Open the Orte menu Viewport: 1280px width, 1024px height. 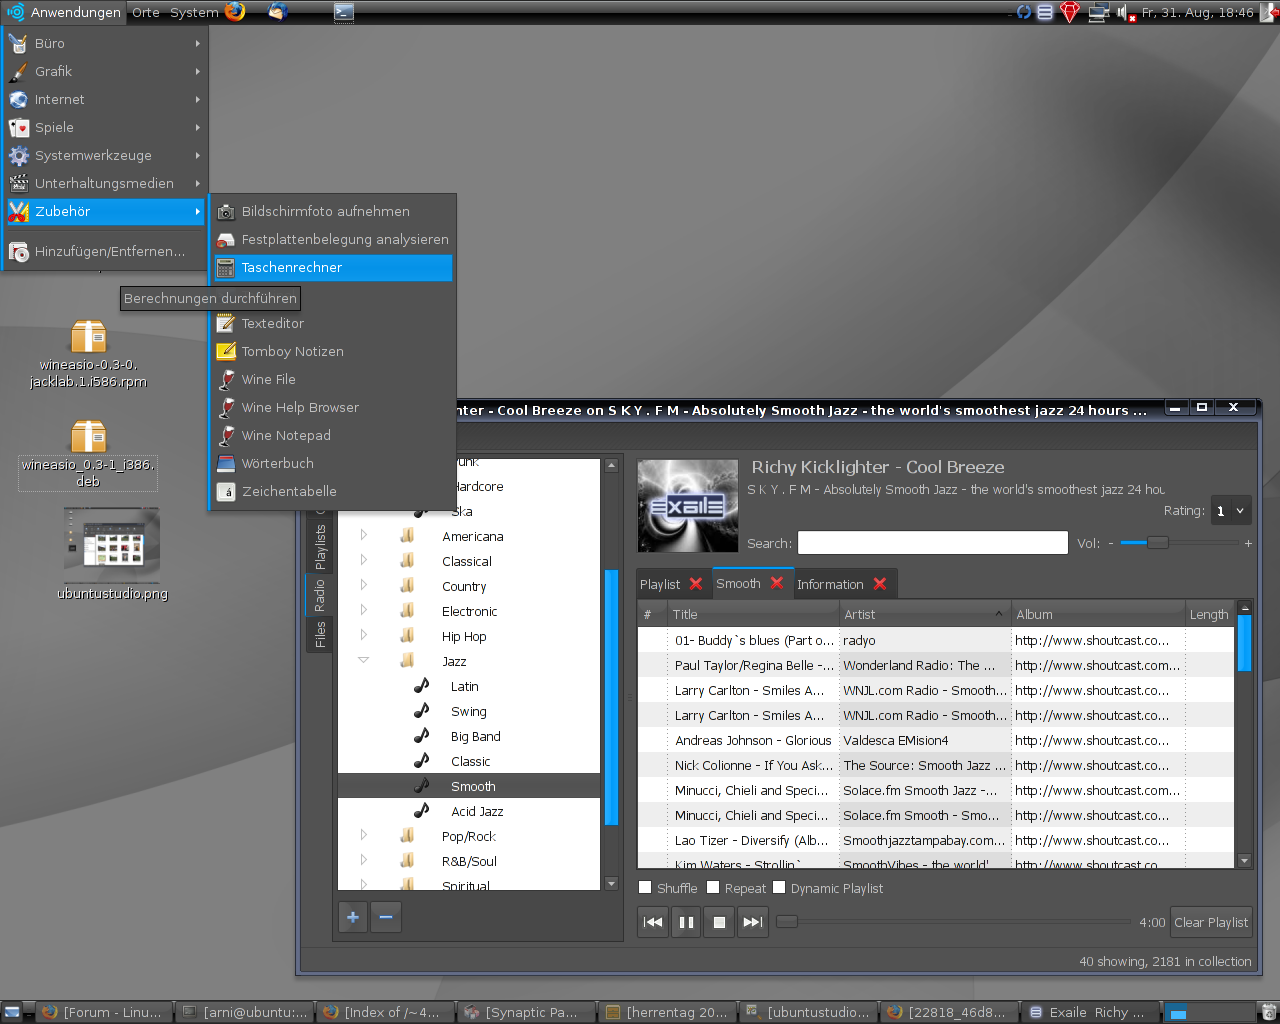(x=146, y=12)
